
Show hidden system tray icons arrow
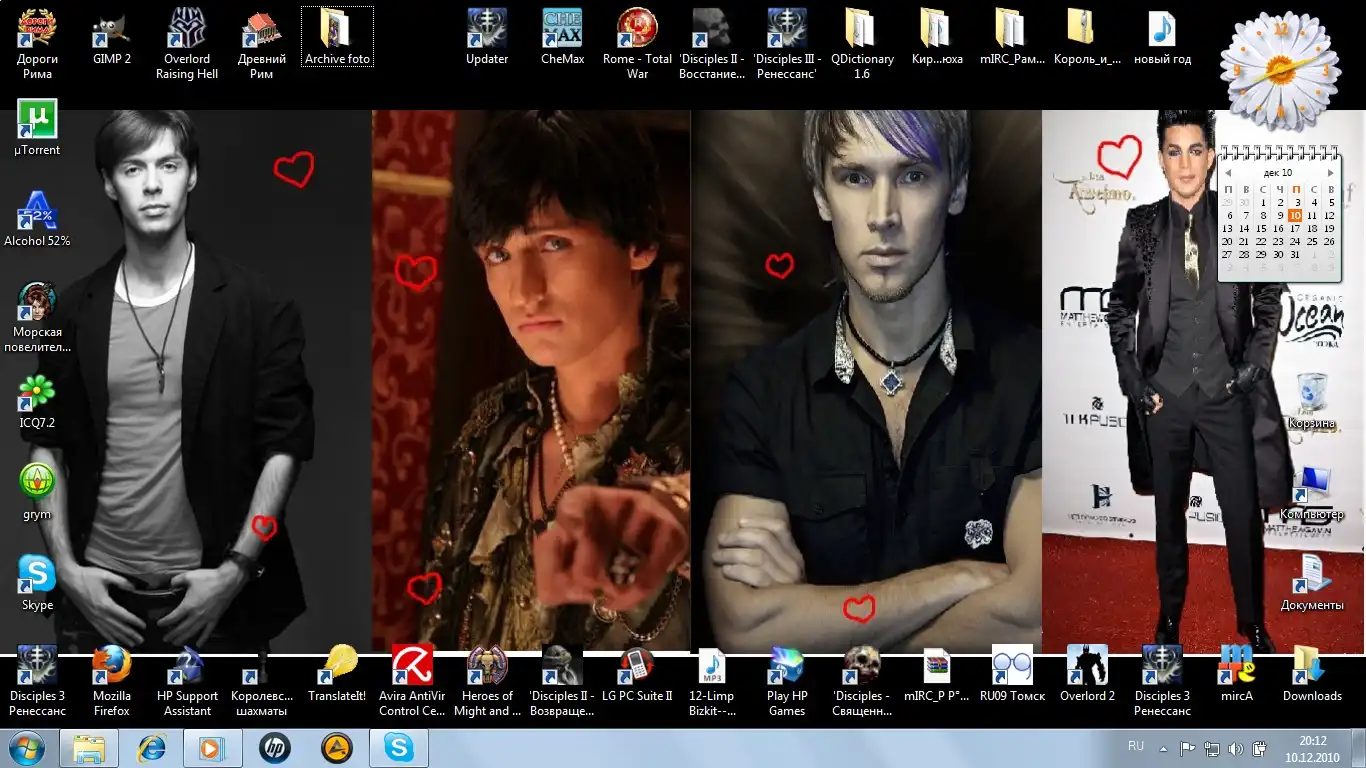click(x=1163, y=748)
